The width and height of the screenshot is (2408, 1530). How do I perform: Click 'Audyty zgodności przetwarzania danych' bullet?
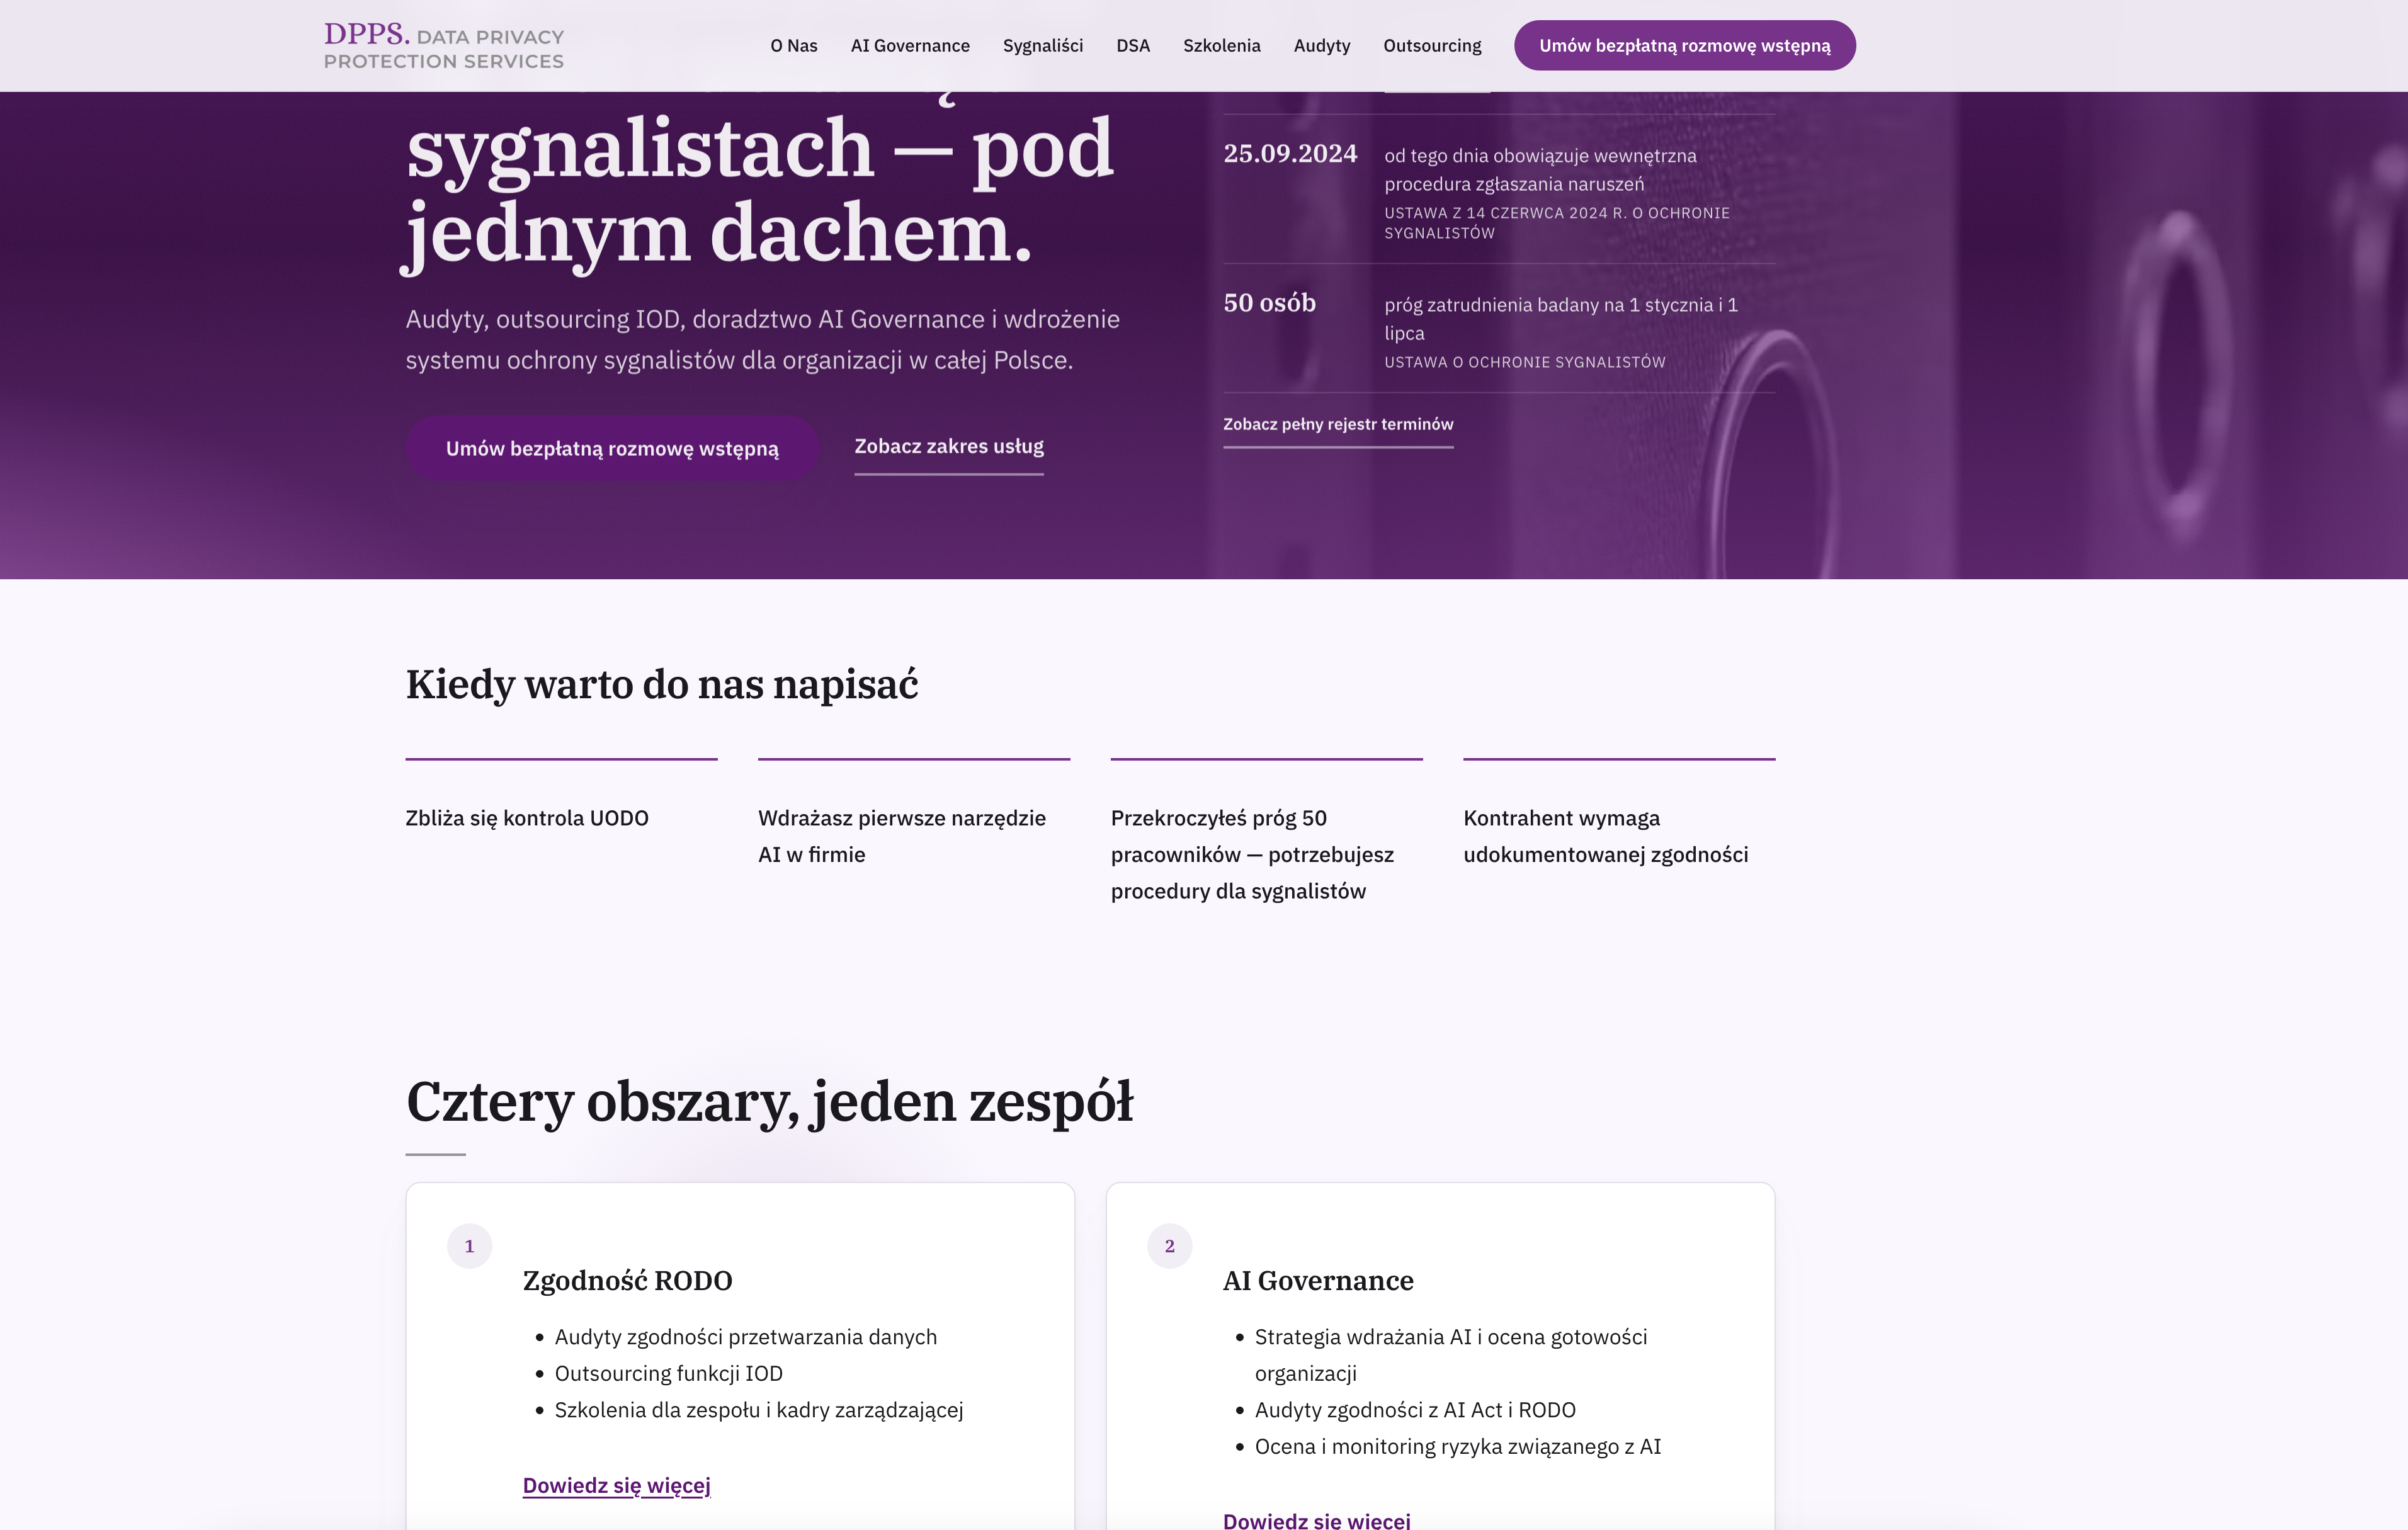(x=746, y=1337)
